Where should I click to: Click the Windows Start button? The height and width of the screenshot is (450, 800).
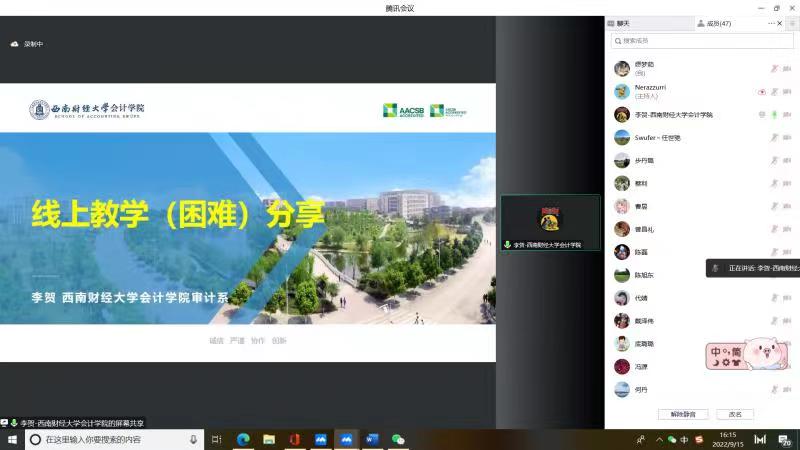pos(12,439)
